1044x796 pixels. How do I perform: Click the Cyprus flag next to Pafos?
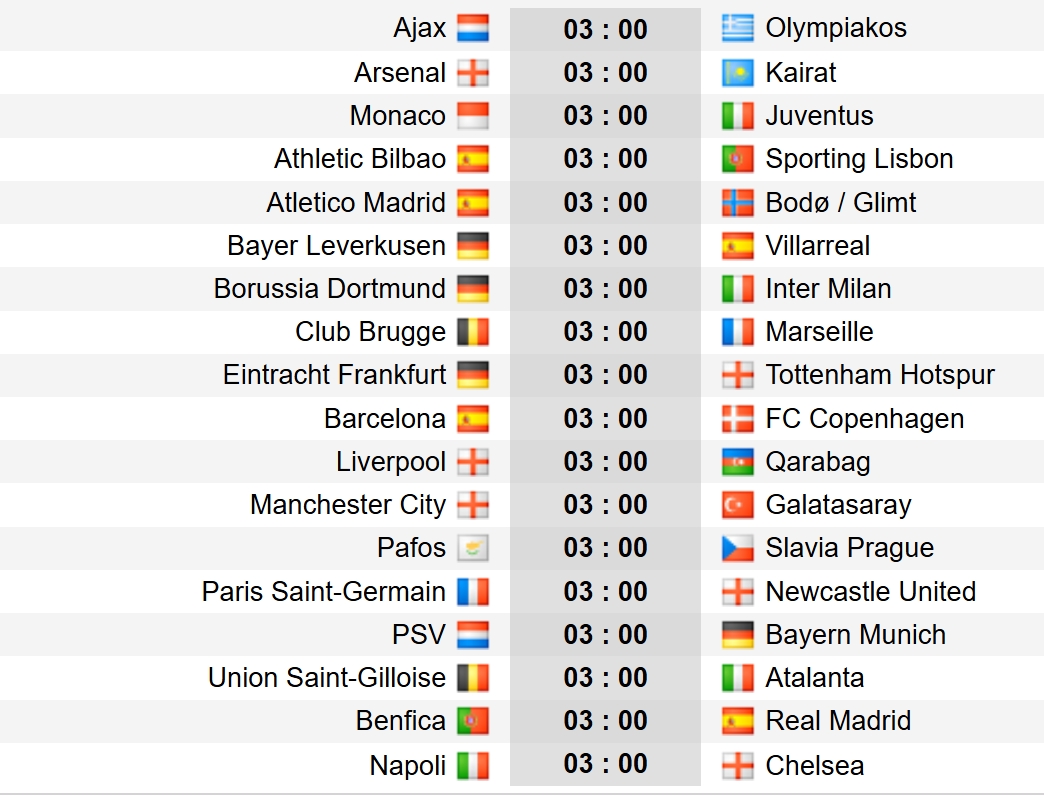point(473,549)
